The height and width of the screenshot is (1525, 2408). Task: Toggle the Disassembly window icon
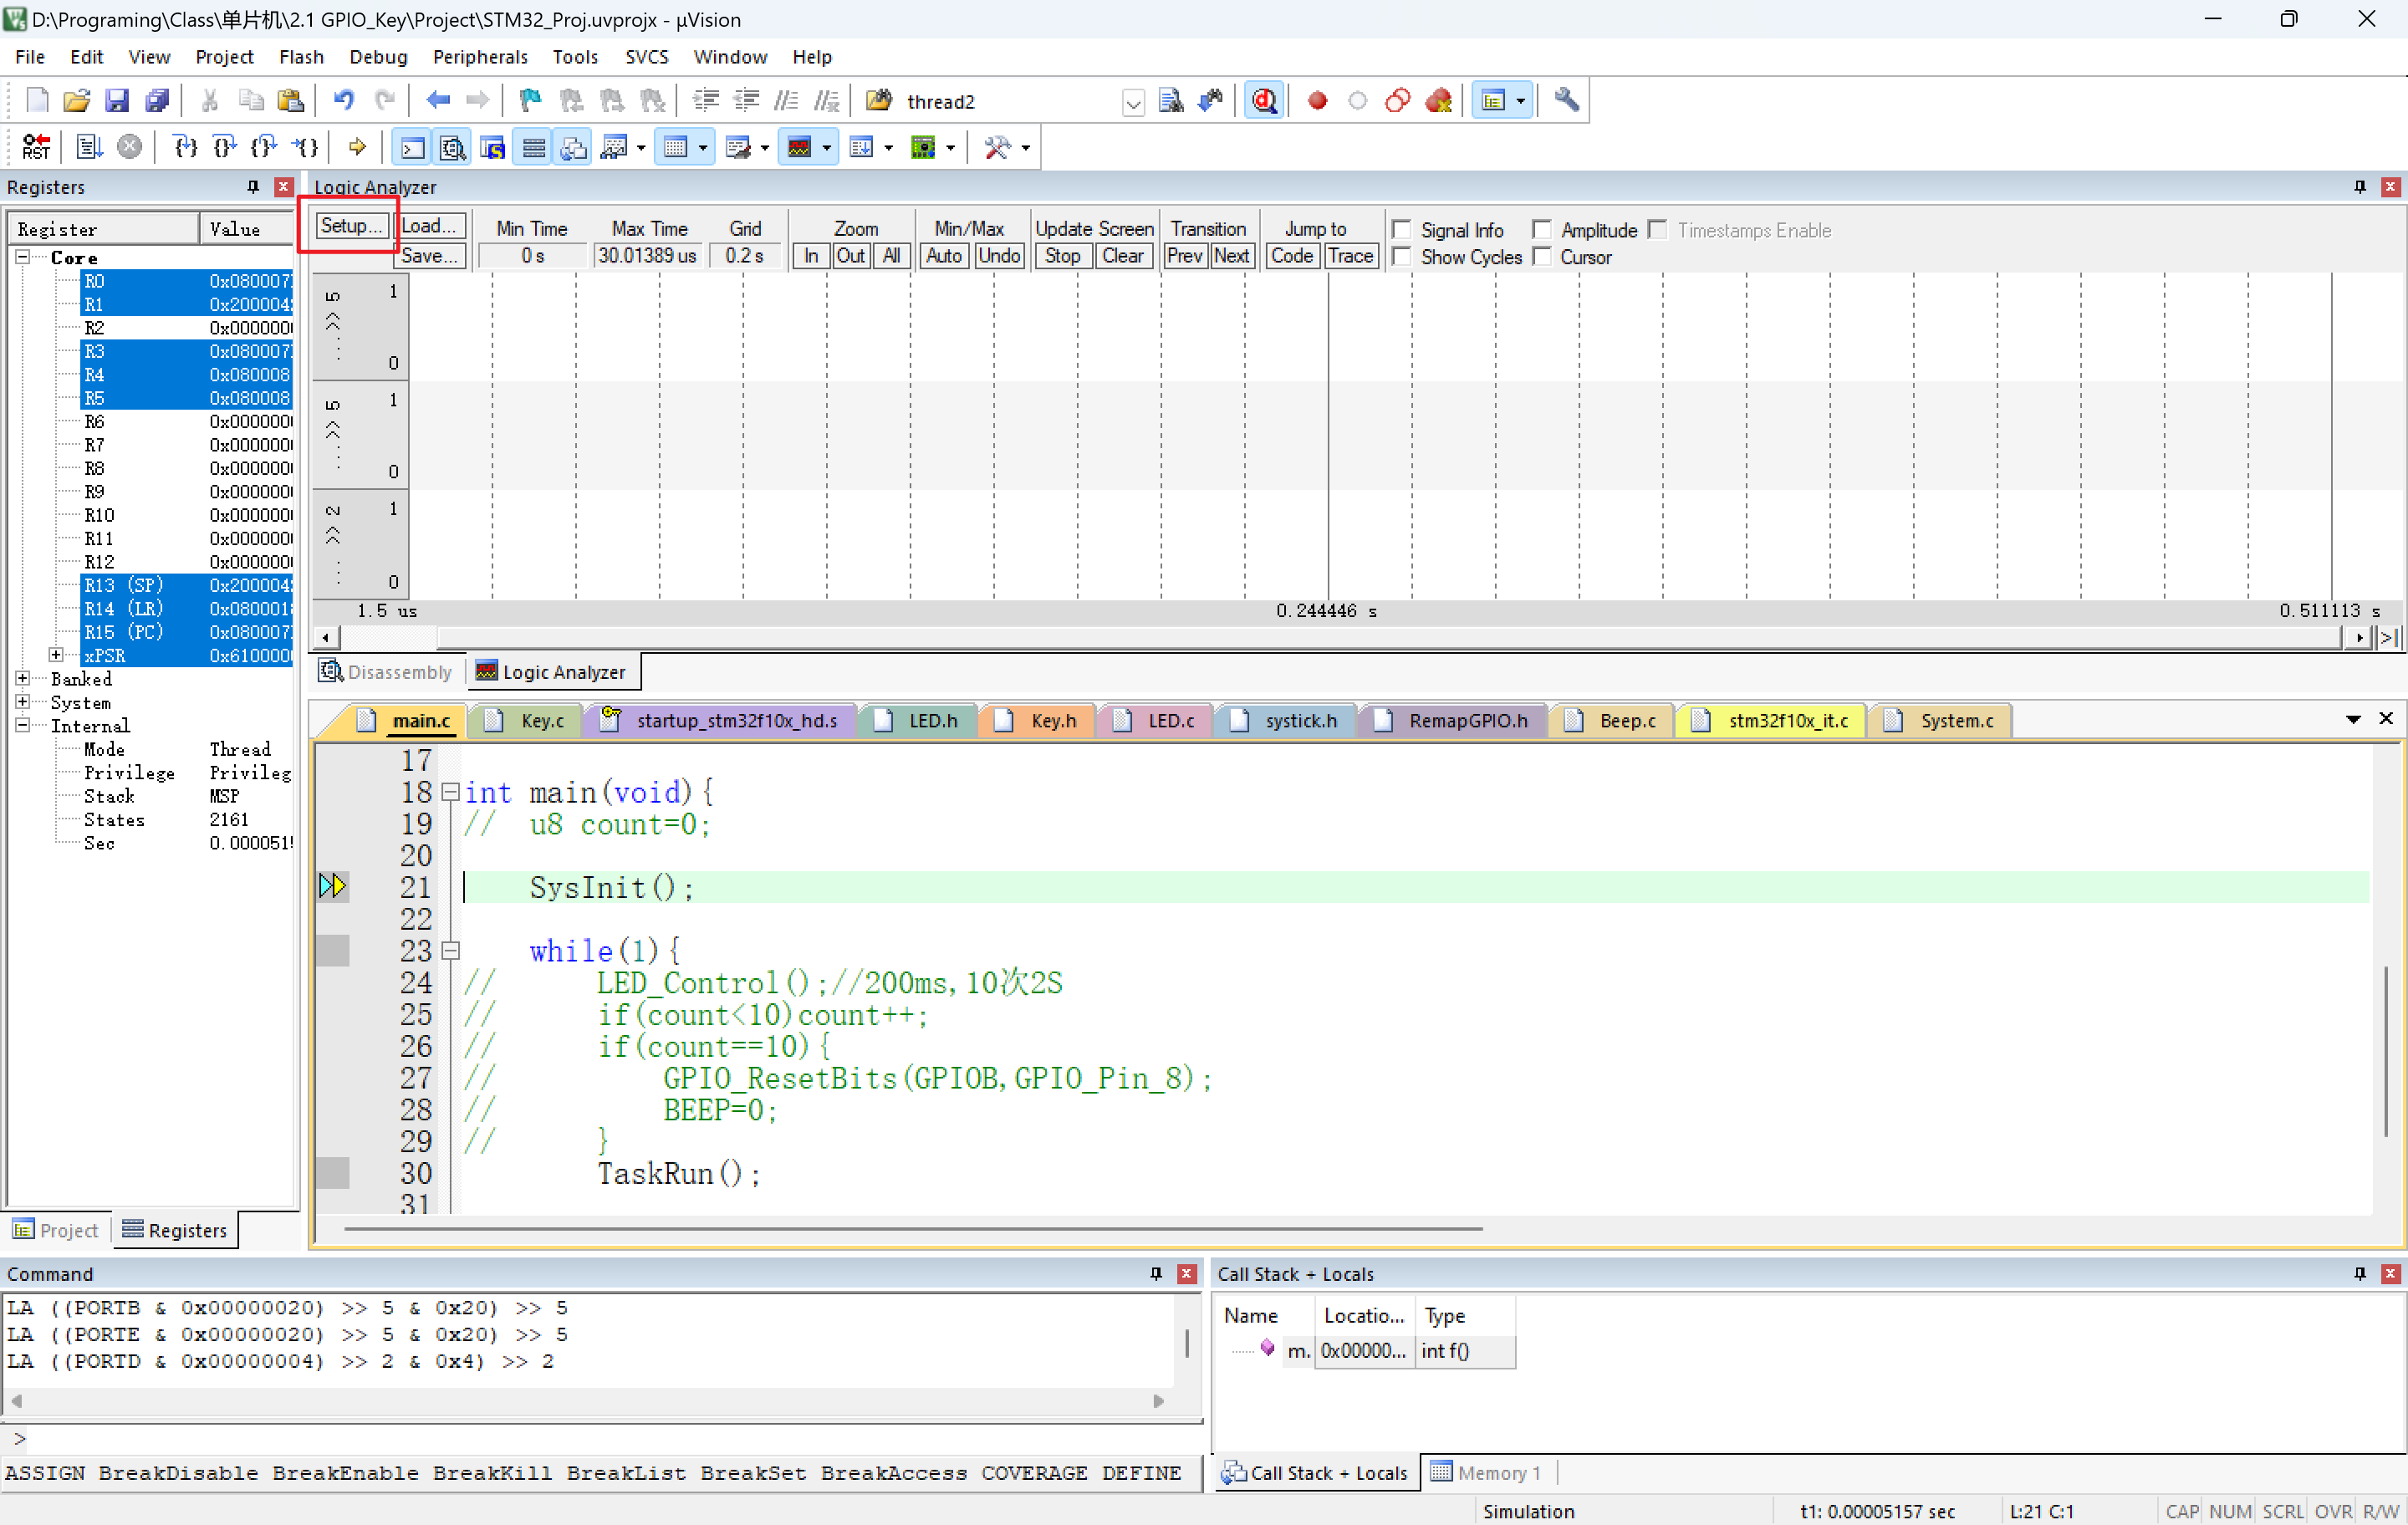452,148
